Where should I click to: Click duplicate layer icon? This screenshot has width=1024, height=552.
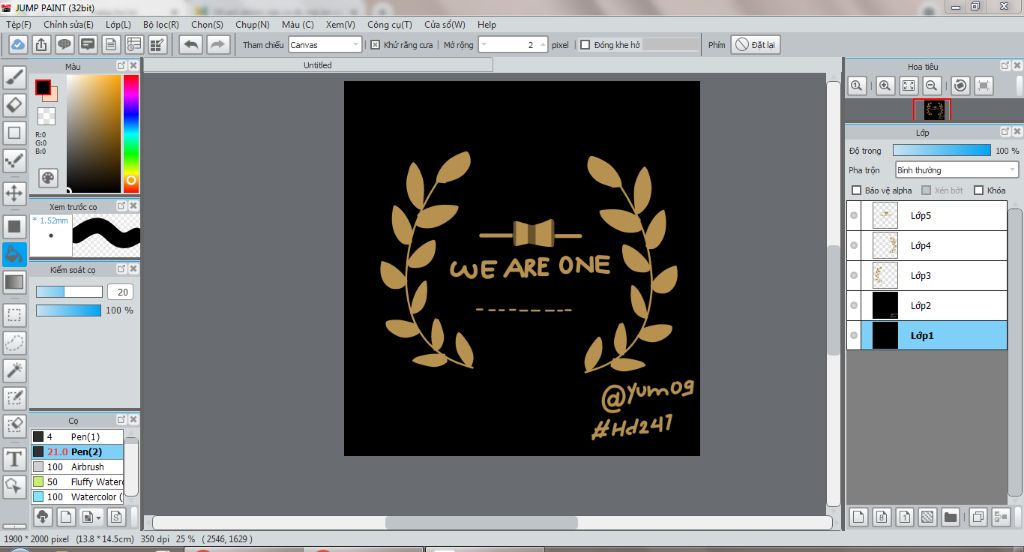978,517
